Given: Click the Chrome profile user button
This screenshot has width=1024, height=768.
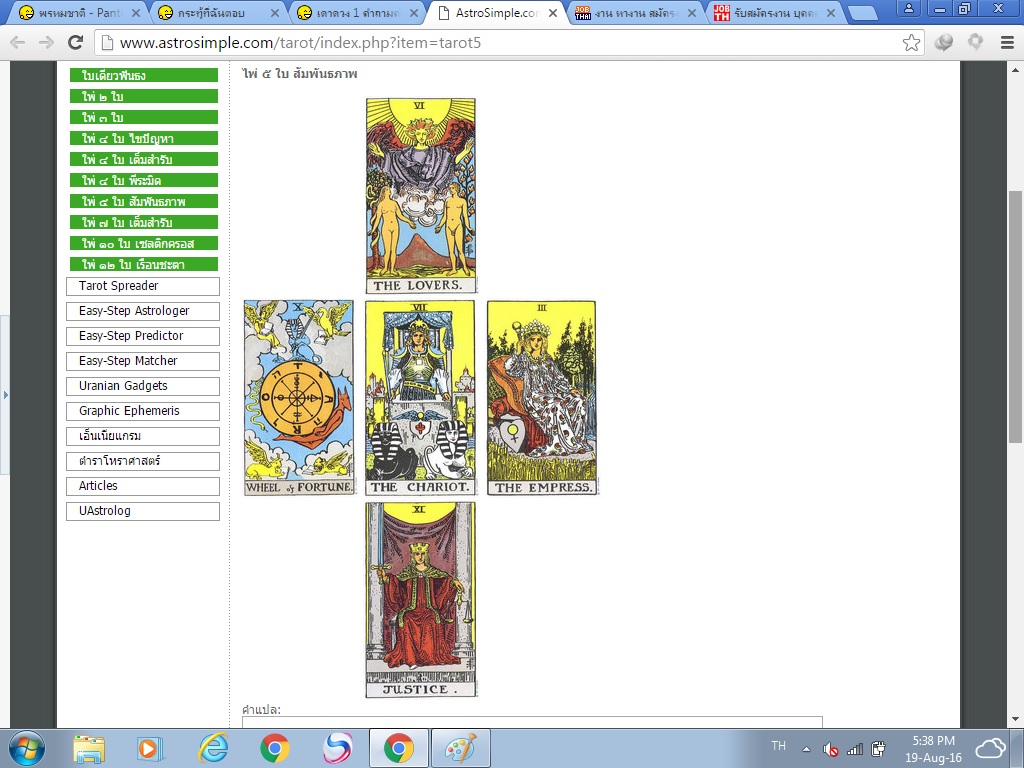Looking at the screenshot, I should 908,8.
